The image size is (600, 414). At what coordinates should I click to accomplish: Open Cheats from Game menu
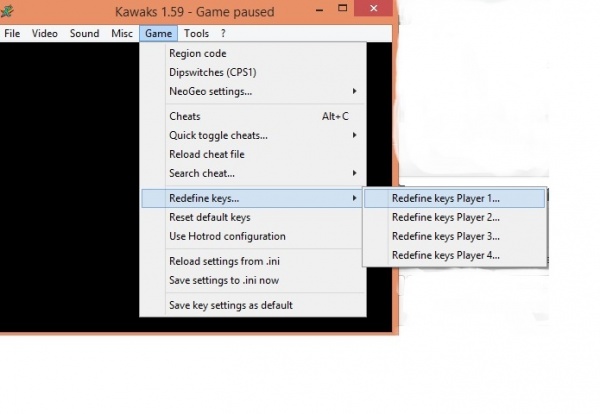click(x=253, y=116)
